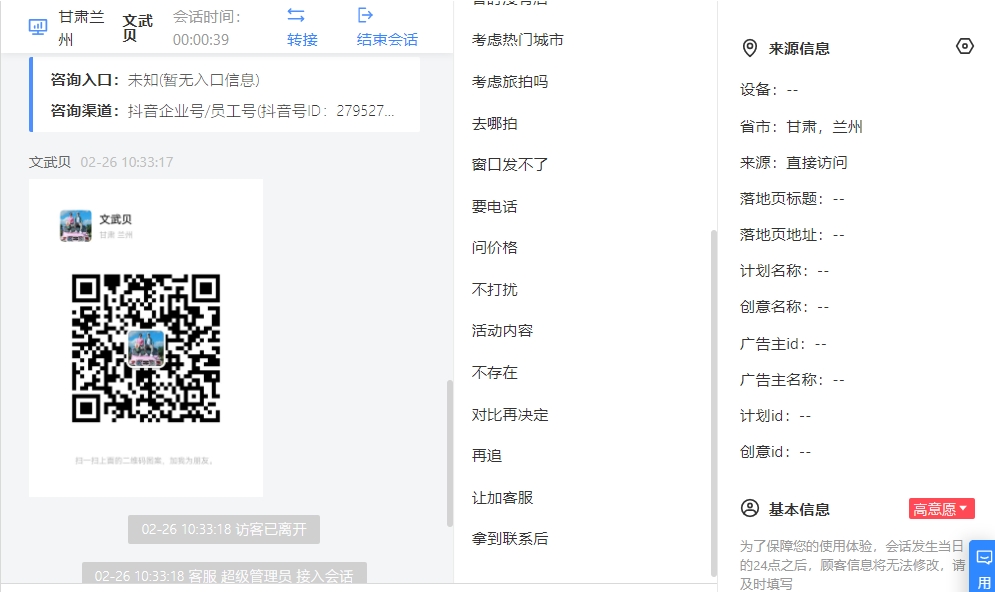
Task: Select quick reply 对比再决定
Action: (510, 415)
